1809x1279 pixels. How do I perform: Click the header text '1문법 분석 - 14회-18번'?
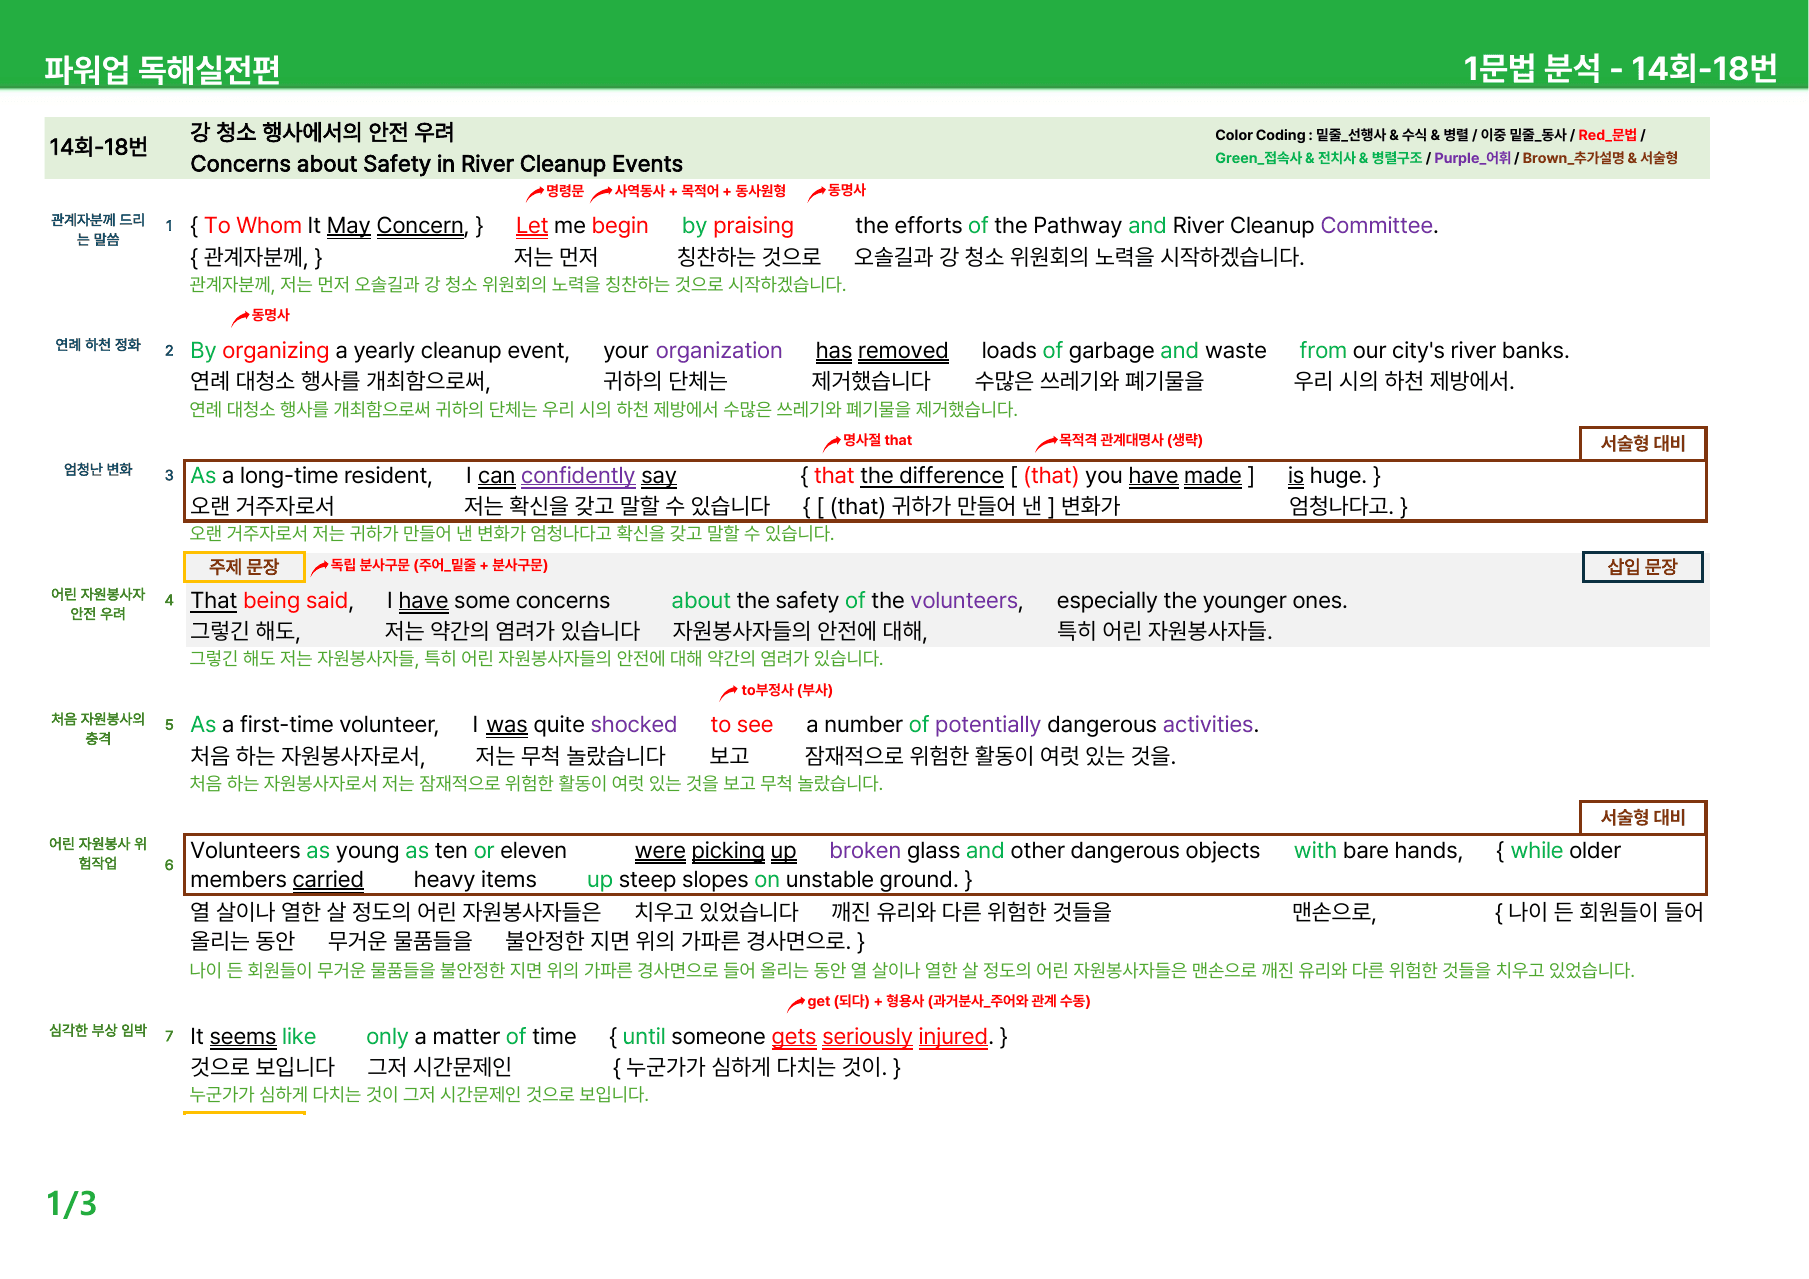point(1620,68)
